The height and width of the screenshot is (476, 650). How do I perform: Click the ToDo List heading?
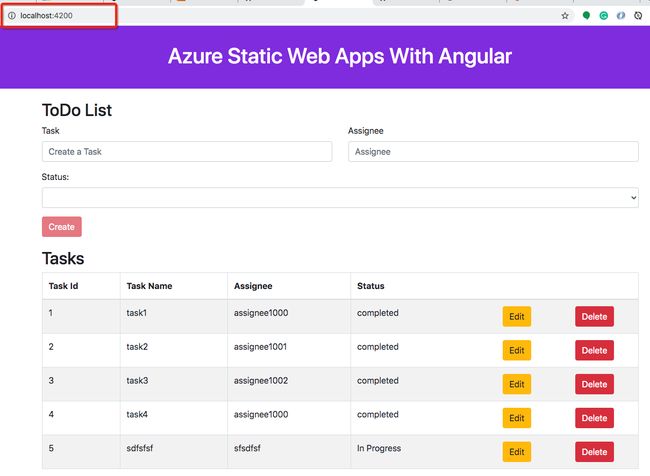coord(77,110)
